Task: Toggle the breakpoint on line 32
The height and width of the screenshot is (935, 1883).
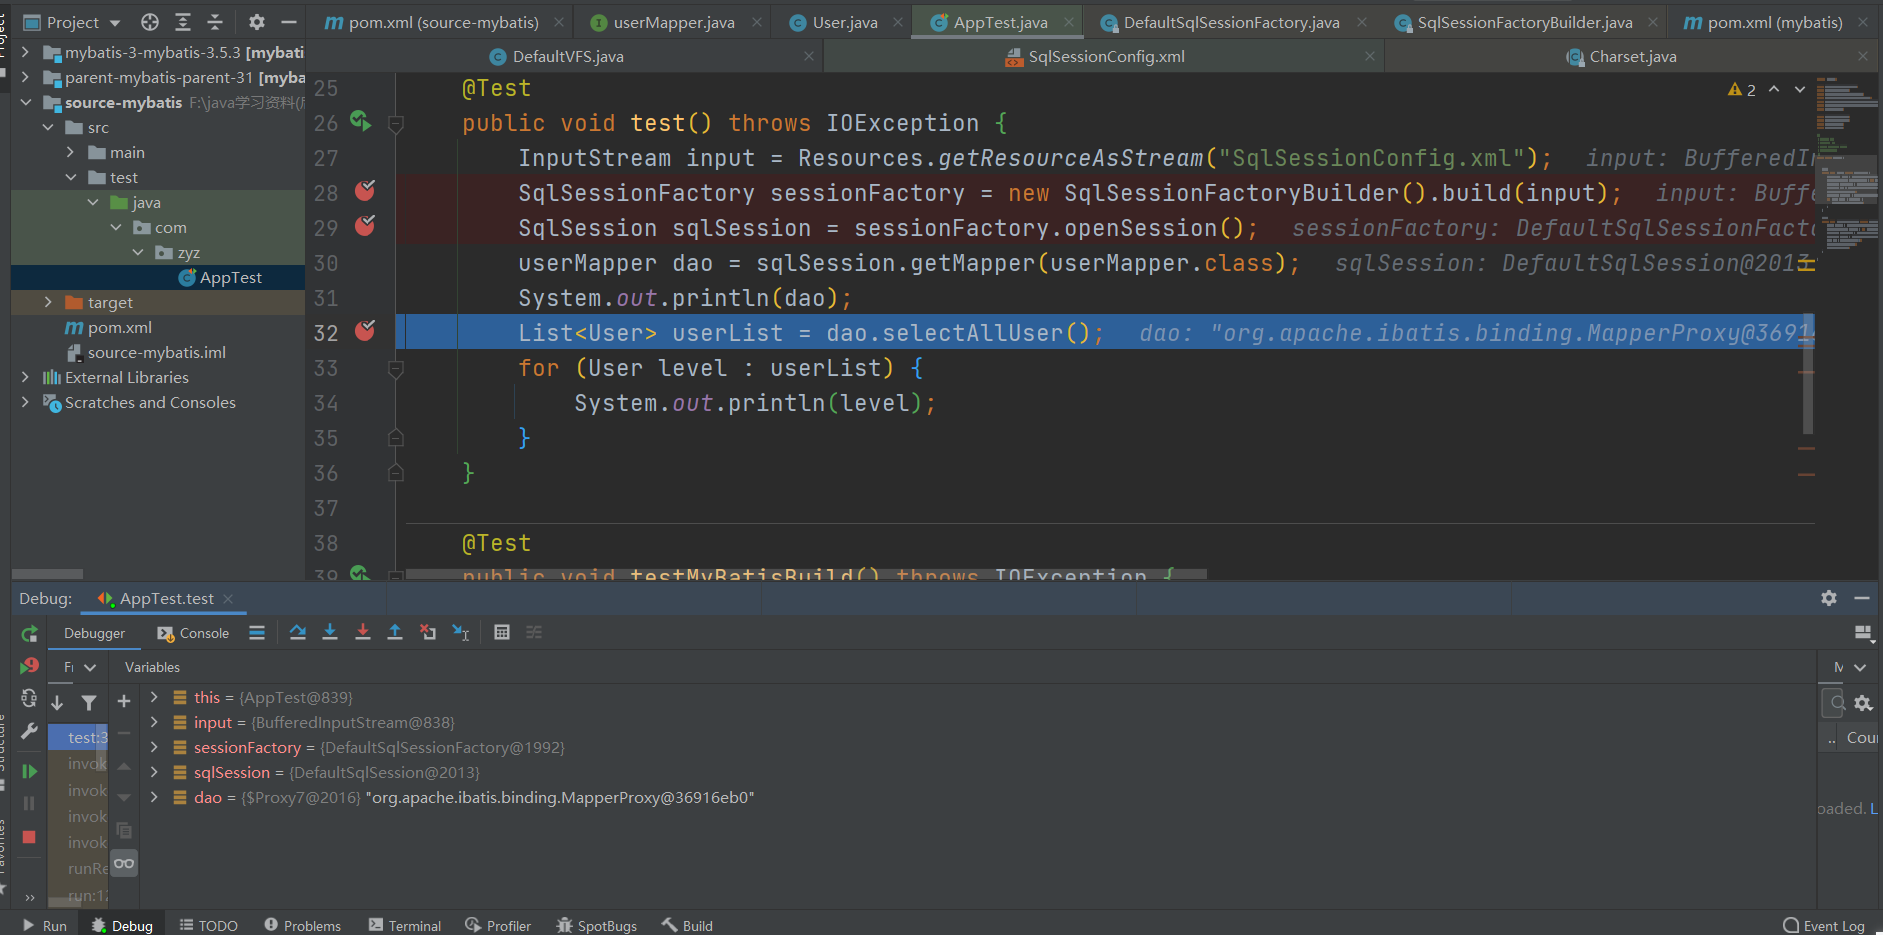Action: pos(365,331)
